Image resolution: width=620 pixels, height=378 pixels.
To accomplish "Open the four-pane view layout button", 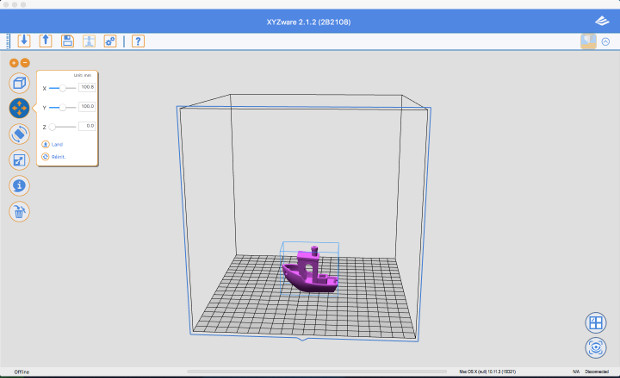I will coord(595,323).
